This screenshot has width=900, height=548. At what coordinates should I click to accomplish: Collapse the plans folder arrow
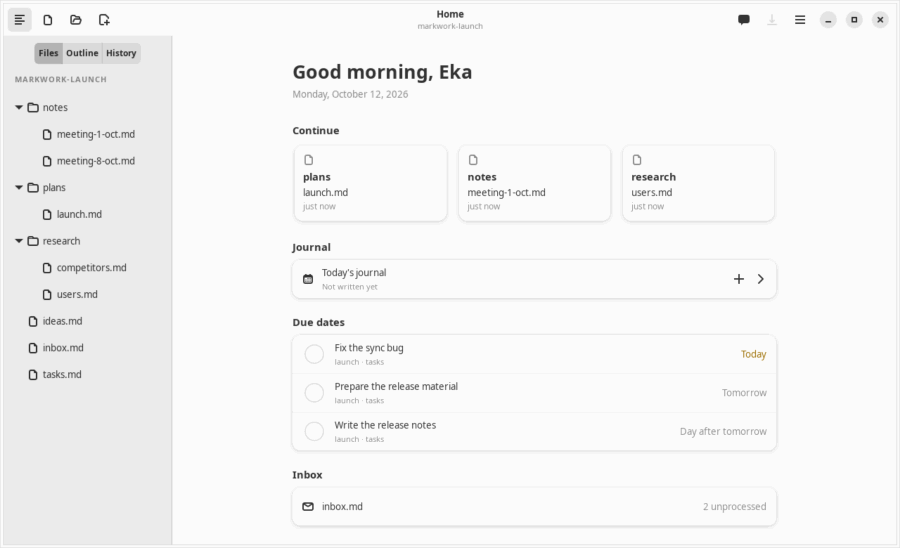coord(19,188)
